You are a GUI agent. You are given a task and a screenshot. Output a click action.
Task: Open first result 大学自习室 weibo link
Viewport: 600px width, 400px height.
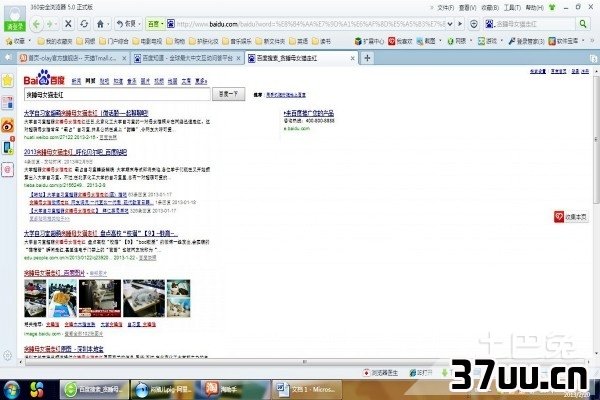click(x=86, y=113)
